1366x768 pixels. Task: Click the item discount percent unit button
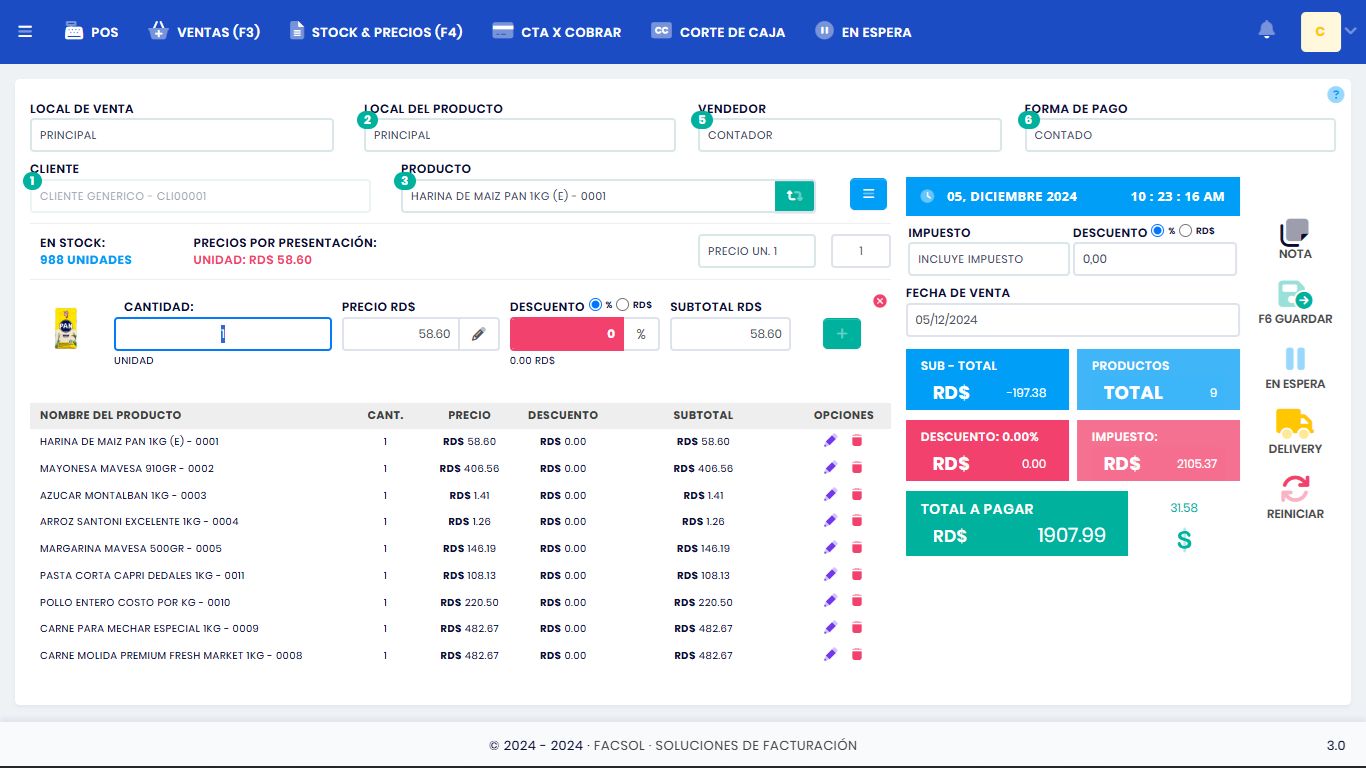pos(642,334)
